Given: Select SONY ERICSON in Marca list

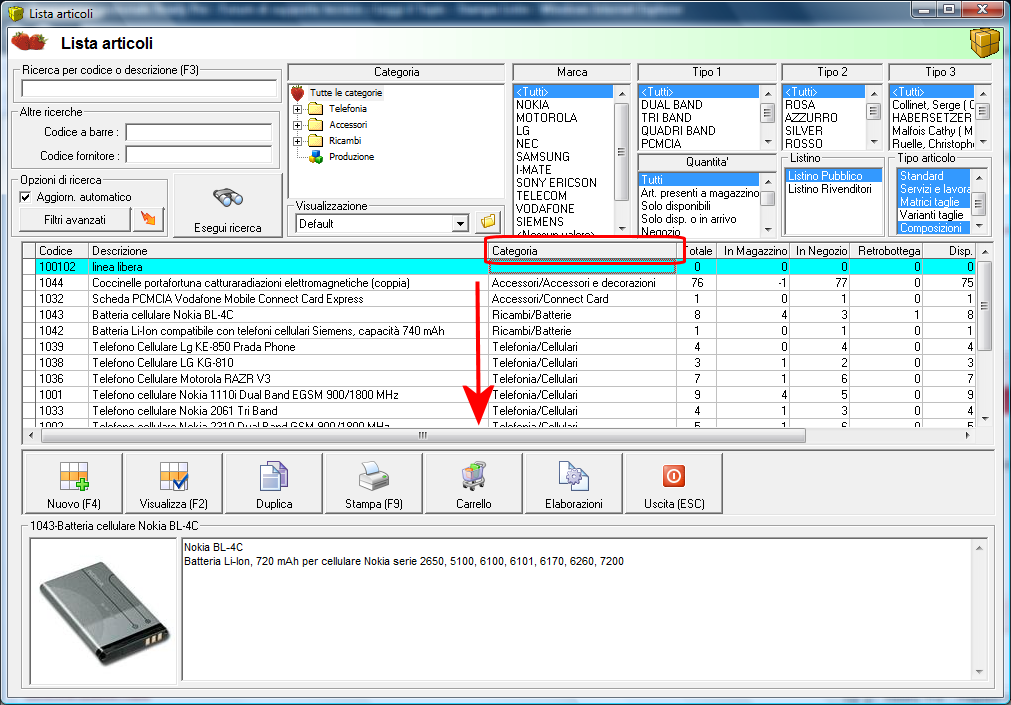Looking at the screenshot, I should click(x=564, y=183).
